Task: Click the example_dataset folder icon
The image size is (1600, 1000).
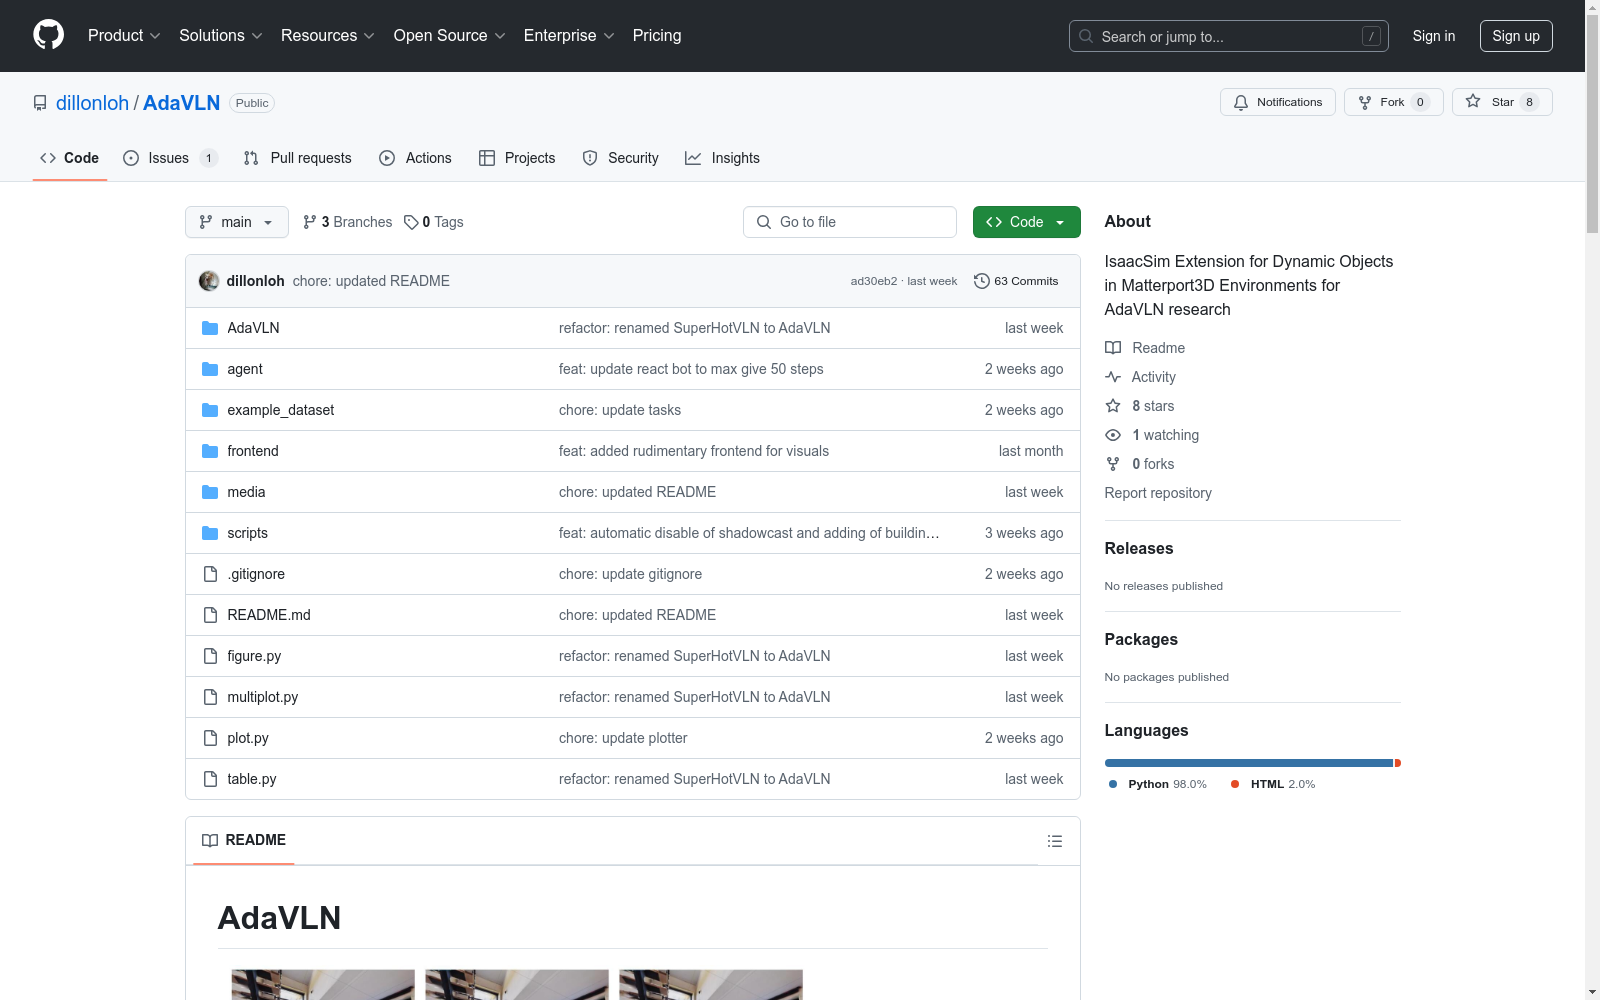Action: tap(210, 410)
